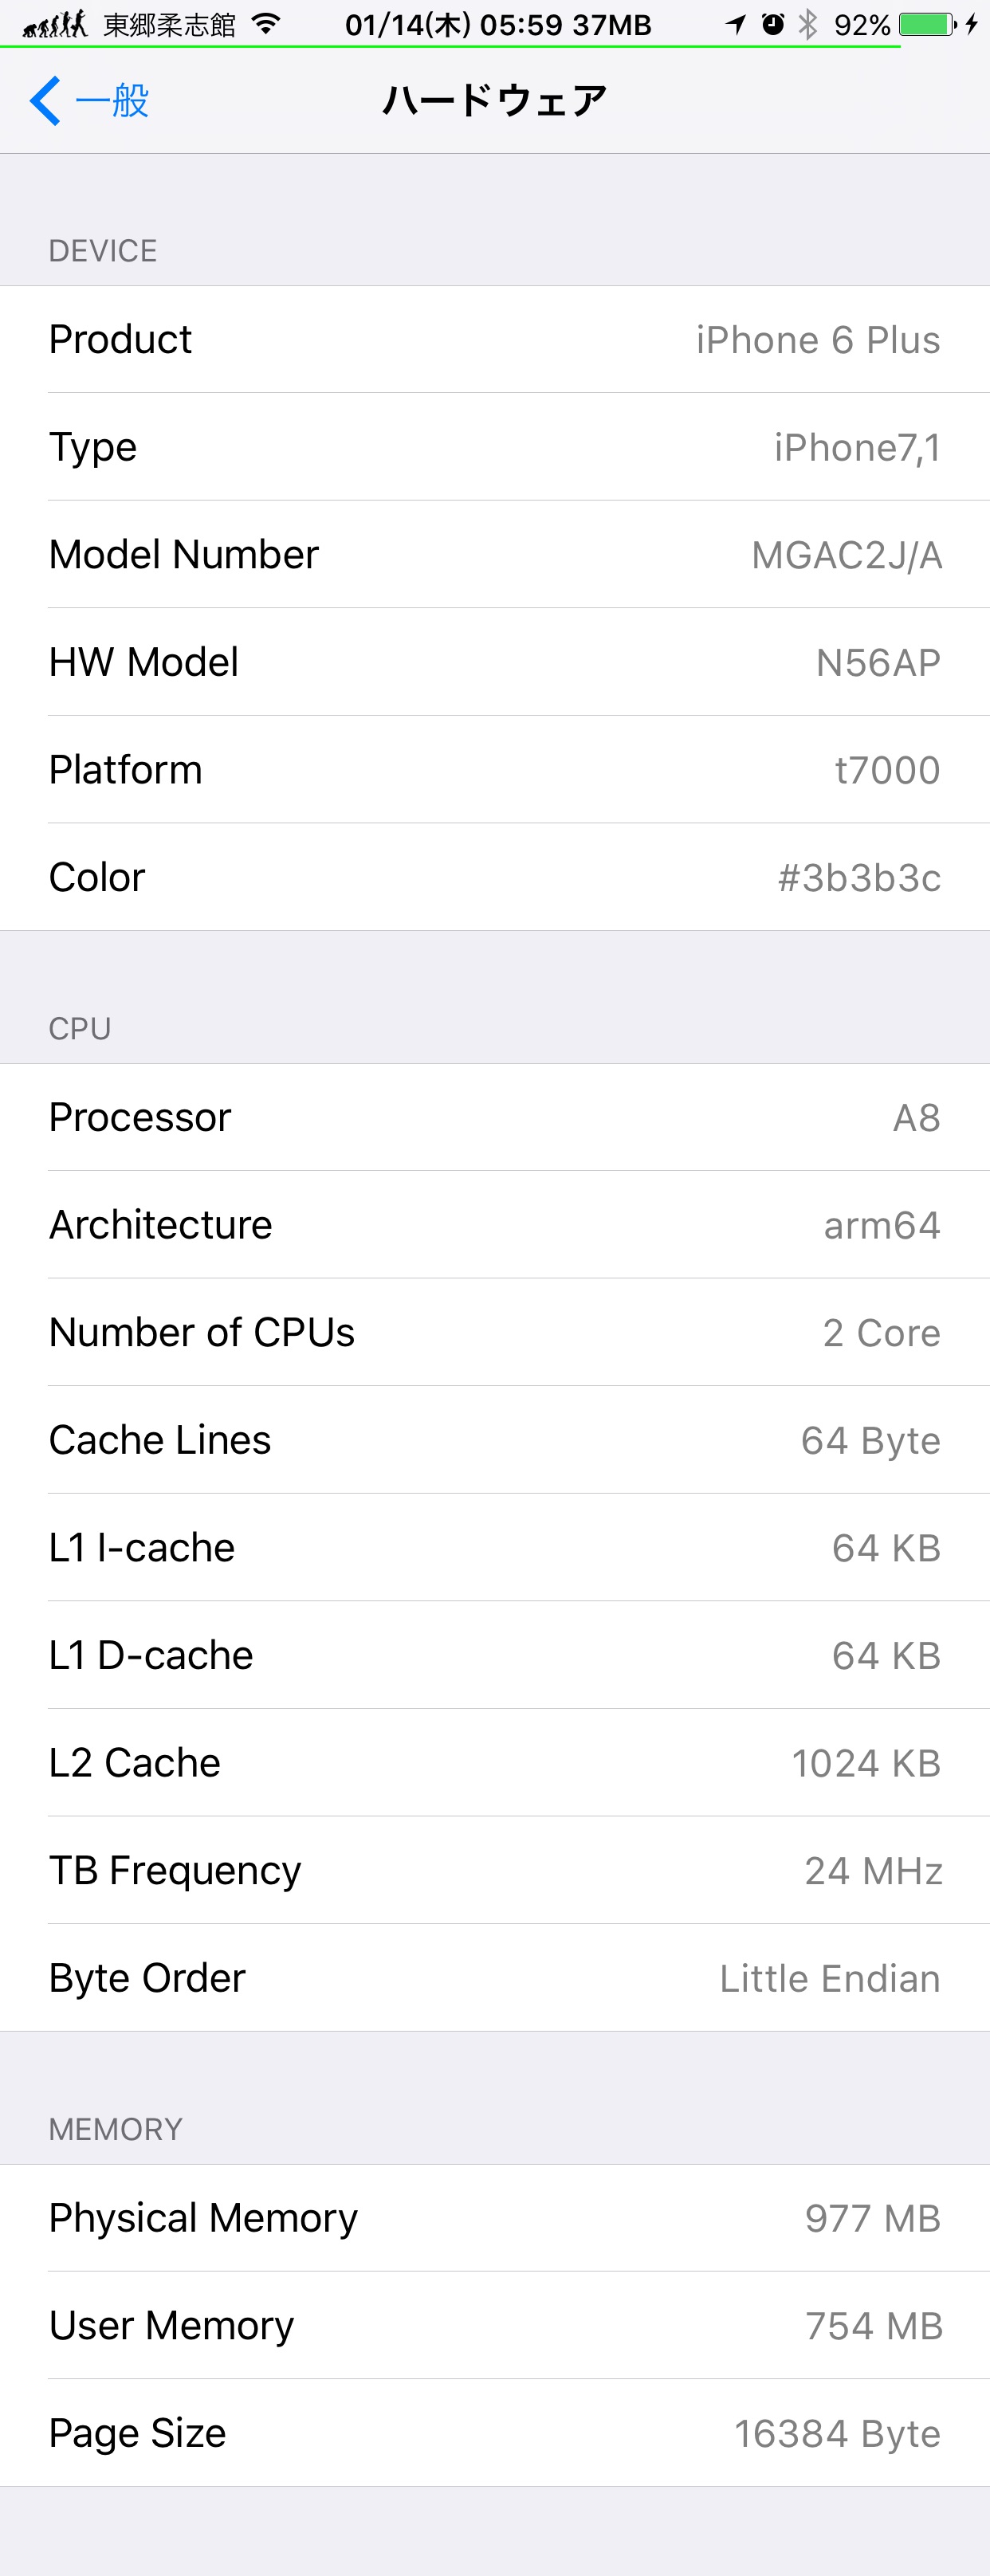
Task: Tap the location arrow status icon
Action: click(736, 24)
